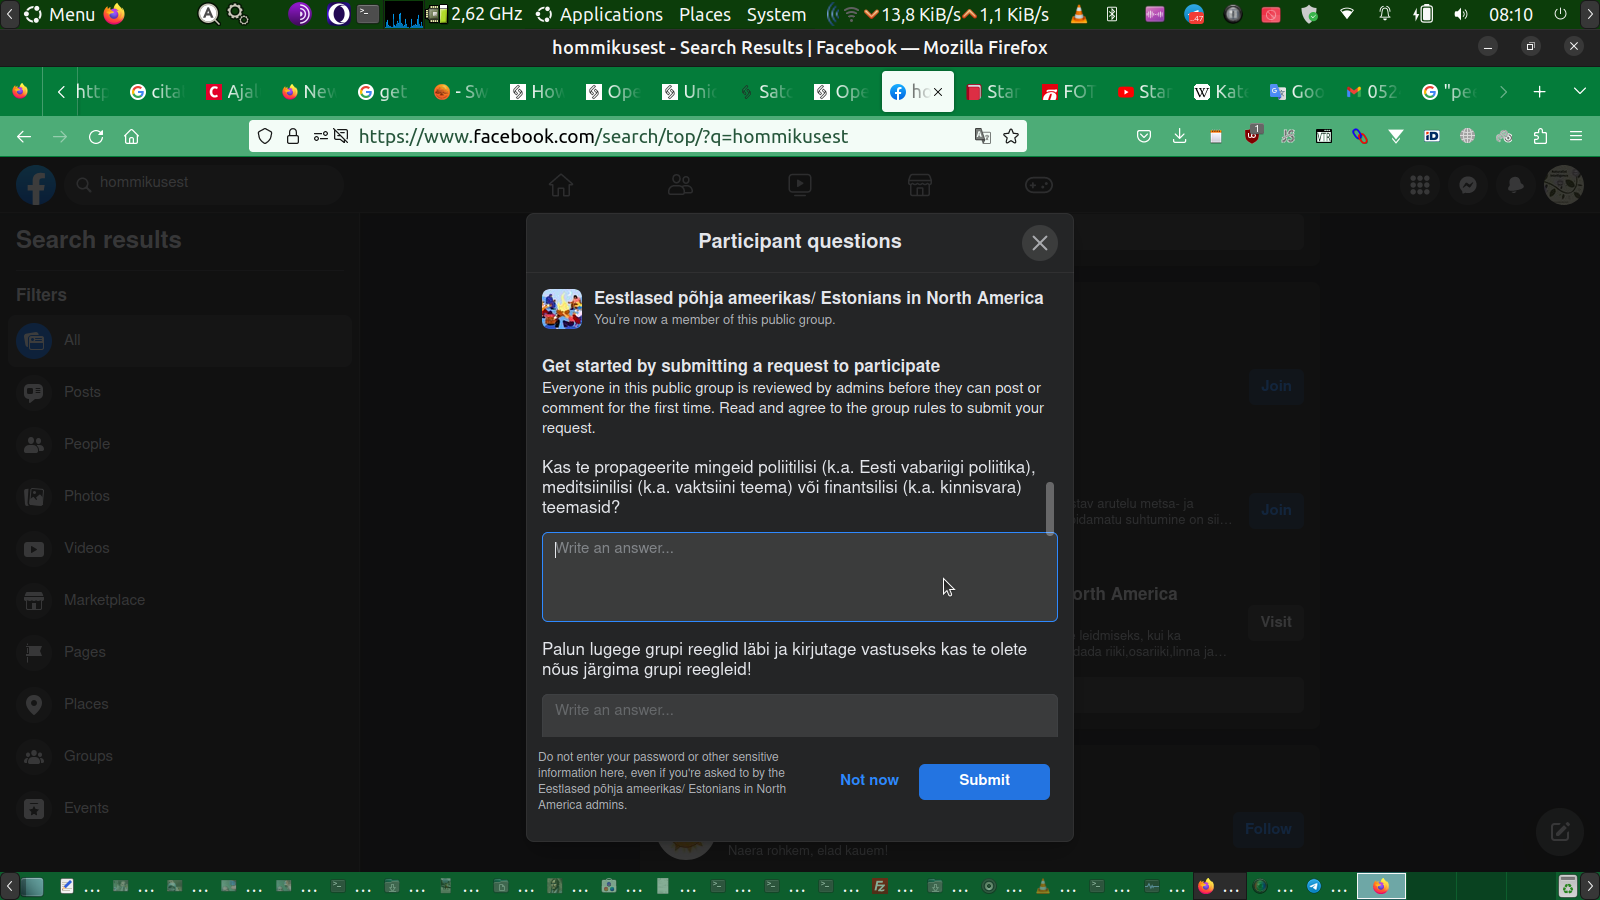The height and width of the screenshot is (900, 1600).
Task: Filter search results by Videos
Action: pyautogui.click(x=180, y=548)
